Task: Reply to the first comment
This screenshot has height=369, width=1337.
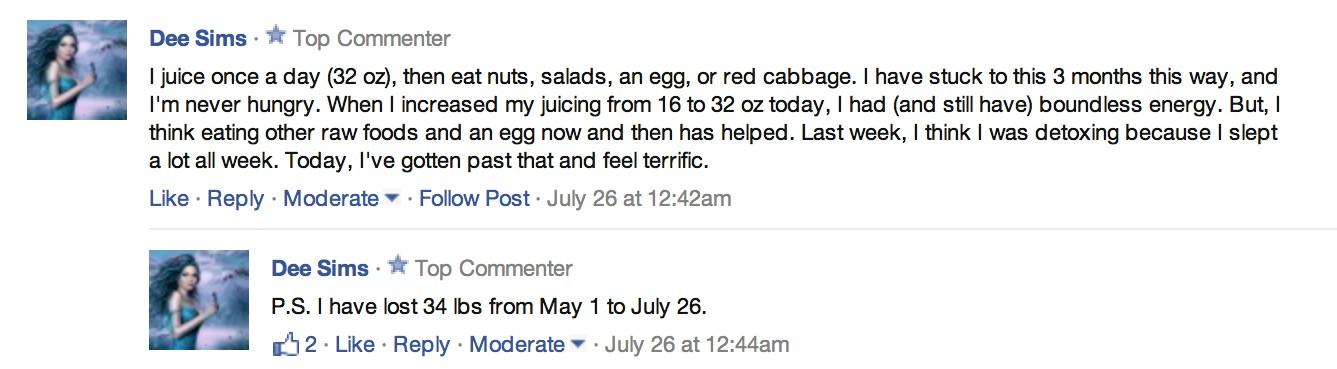Action: coord(236,199)
